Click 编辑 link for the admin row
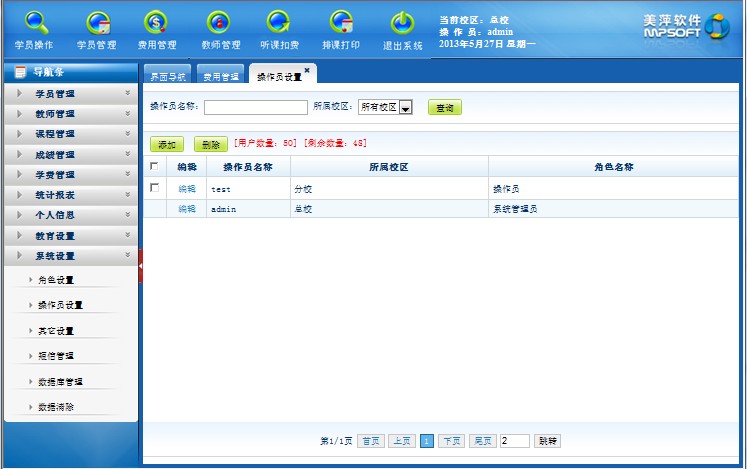Image resolution: width=747 pixels, height=469 pixels. [x=187, y=209]
